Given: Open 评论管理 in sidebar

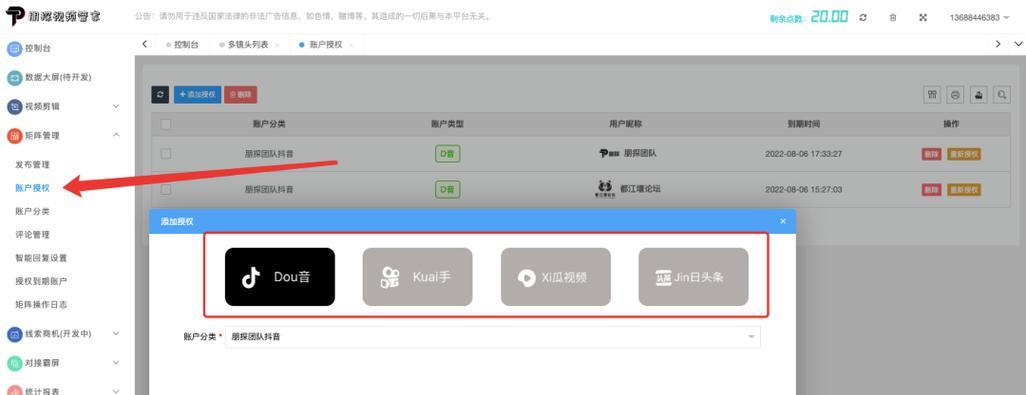Looking at the screenshot, I should coord(32,234).
